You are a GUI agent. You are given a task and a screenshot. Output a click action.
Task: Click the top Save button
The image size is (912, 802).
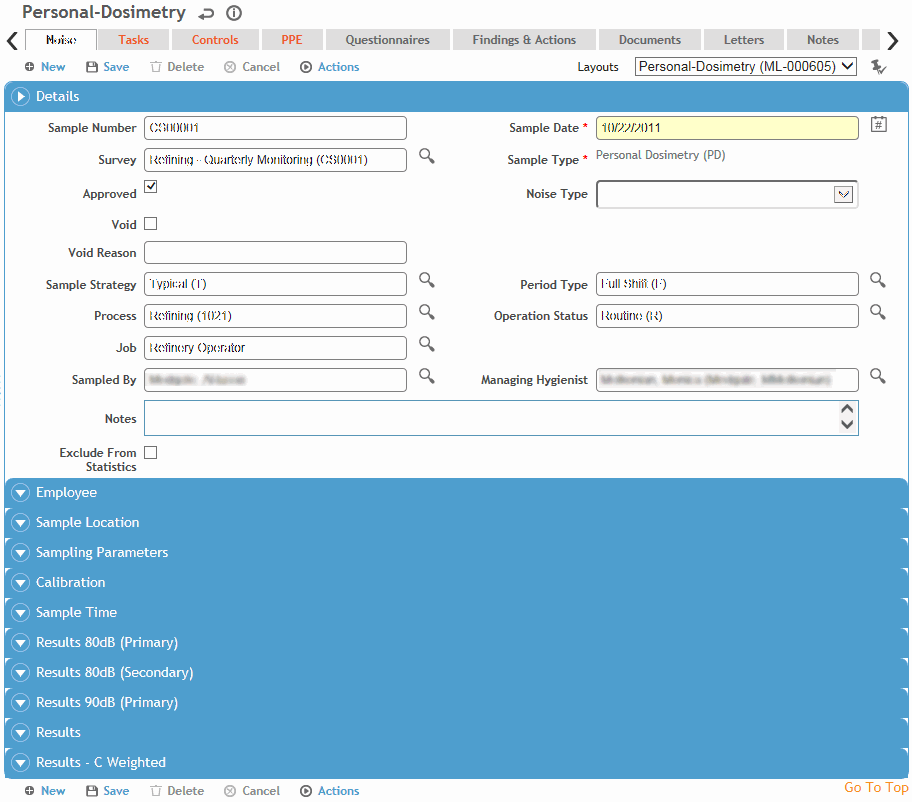click(107, 67)
